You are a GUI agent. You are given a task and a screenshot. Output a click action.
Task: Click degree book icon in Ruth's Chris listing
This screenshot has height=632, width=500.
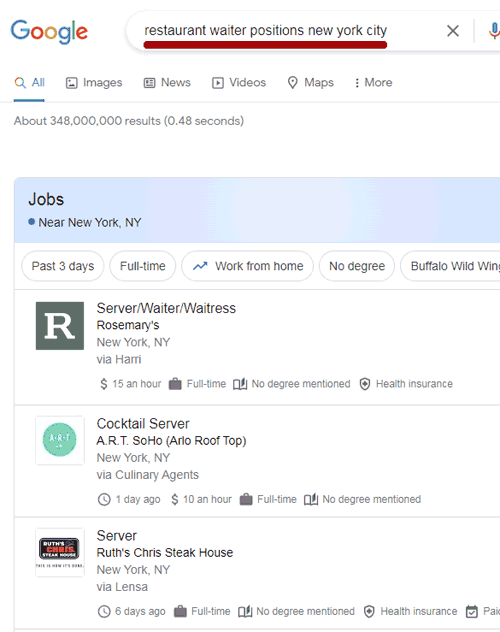click(245, 611)
